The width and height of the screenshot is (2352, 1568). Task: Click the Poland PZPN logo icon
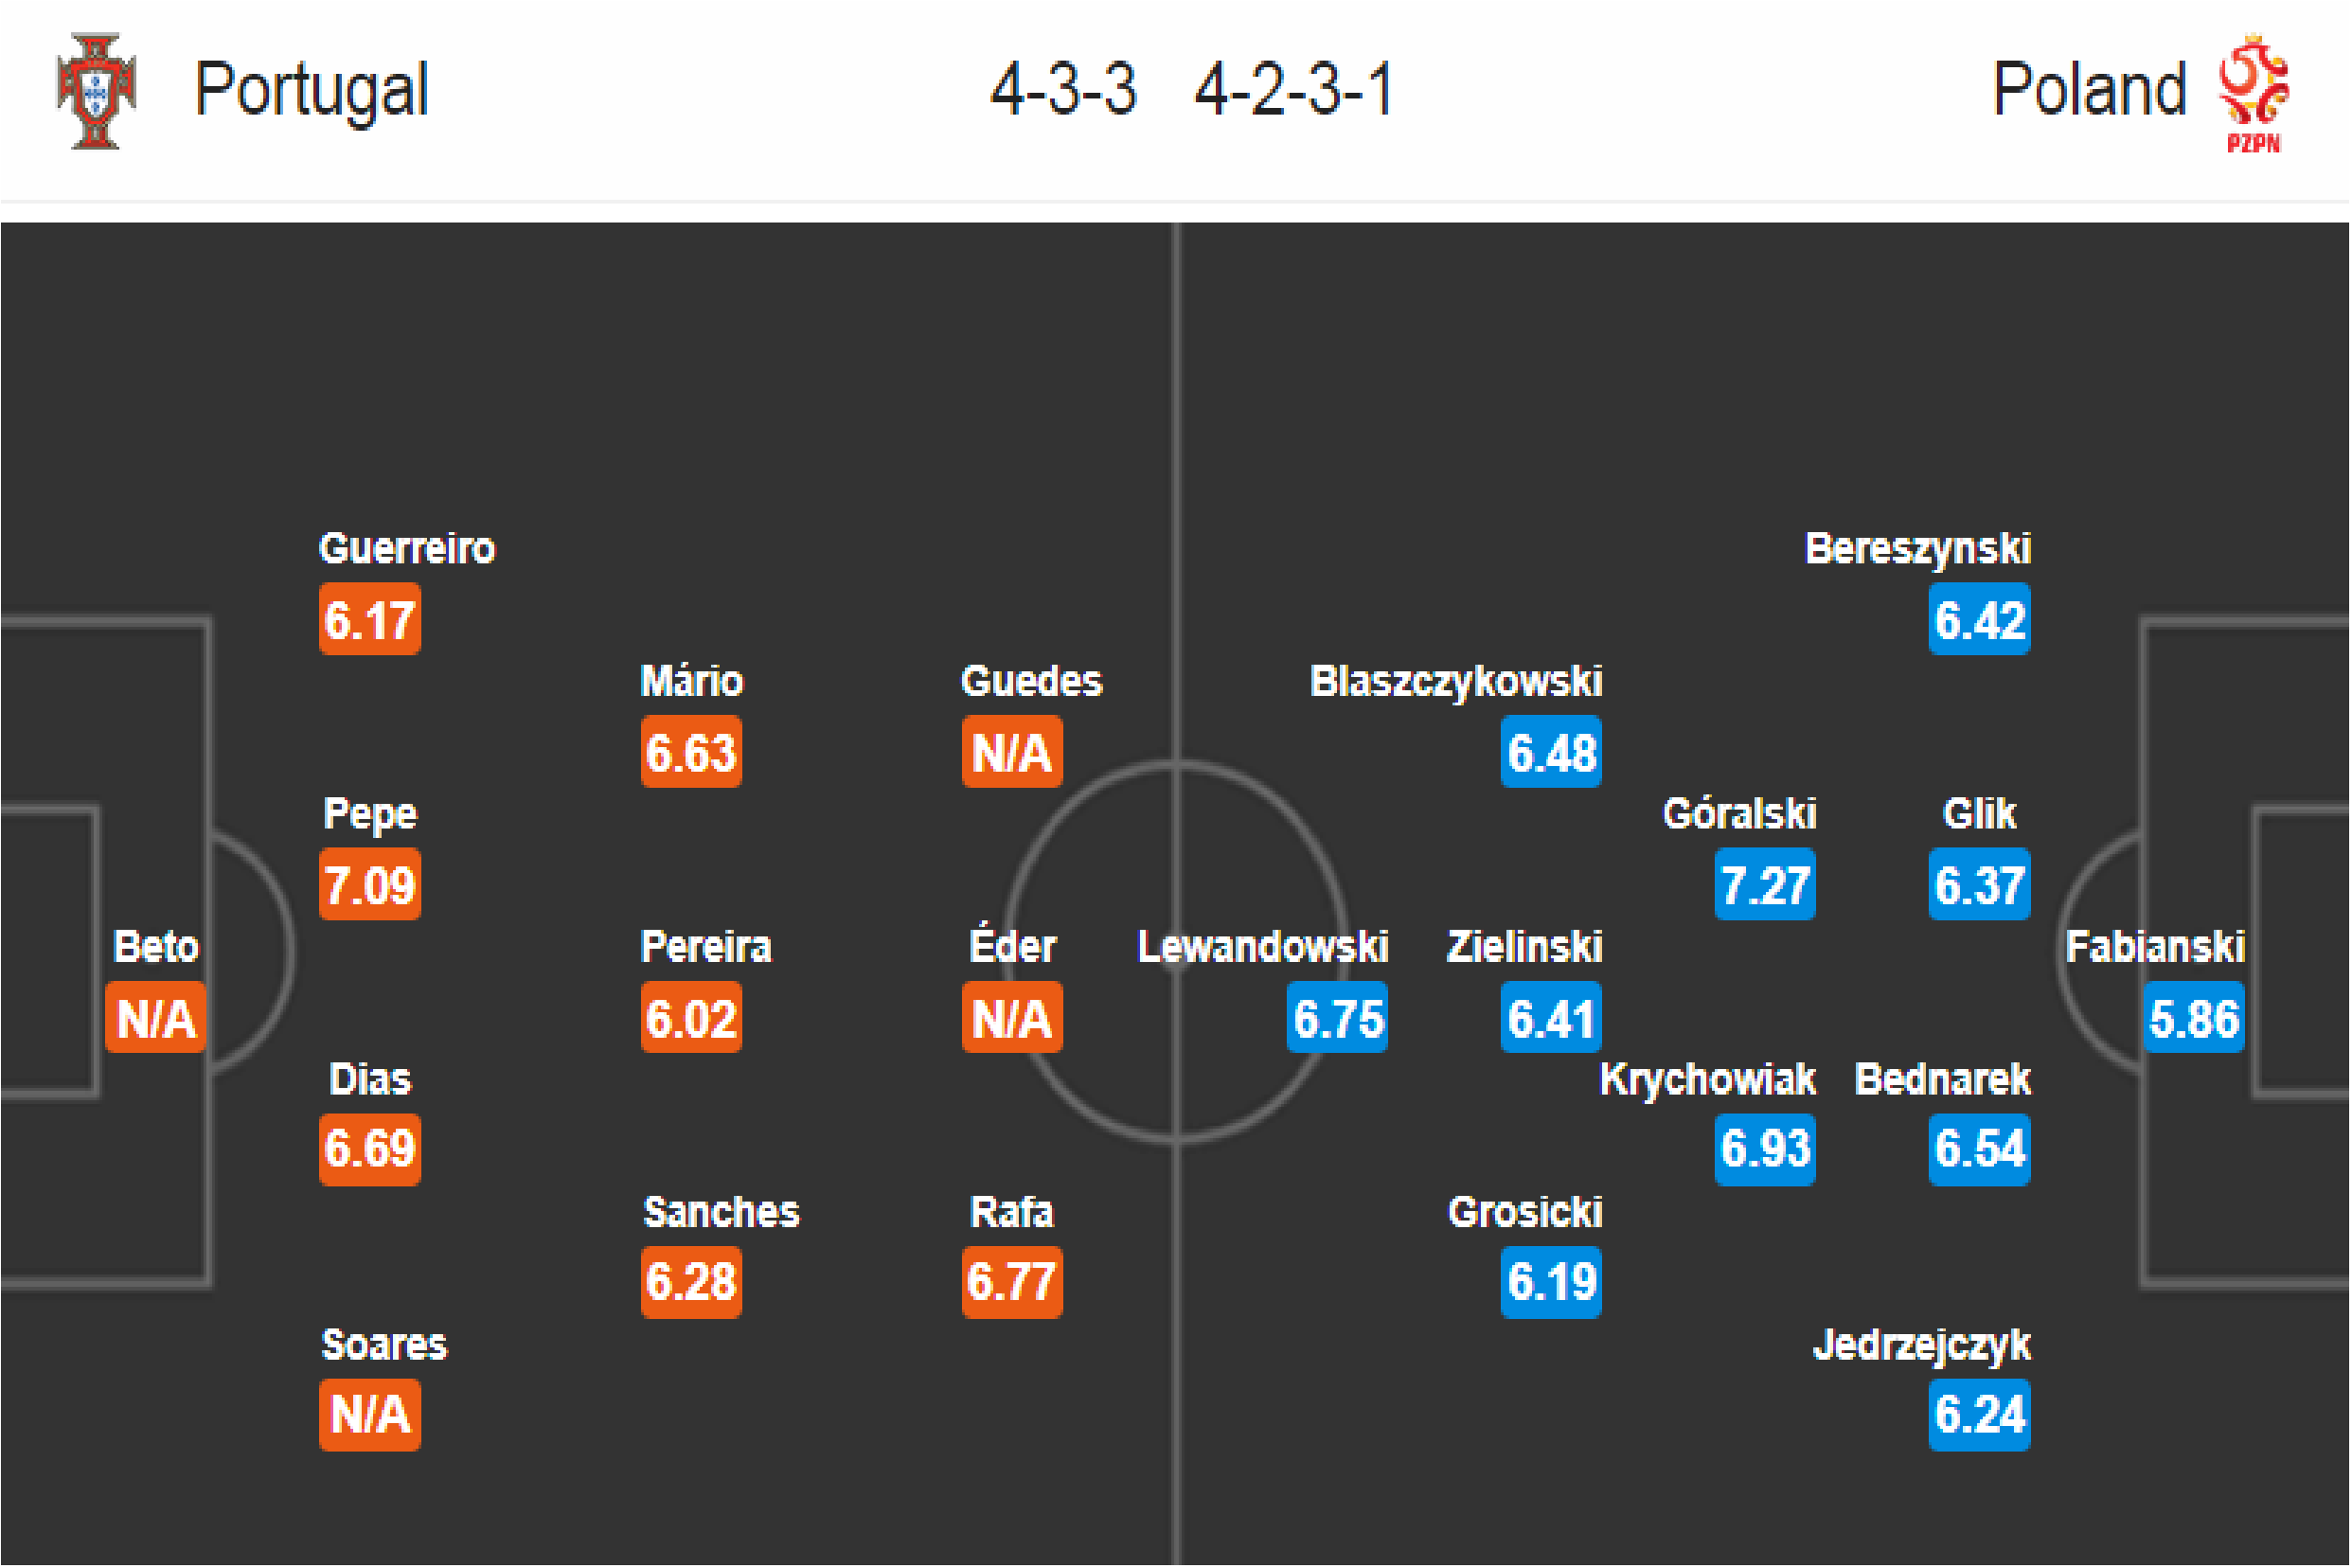(2253, 93)
